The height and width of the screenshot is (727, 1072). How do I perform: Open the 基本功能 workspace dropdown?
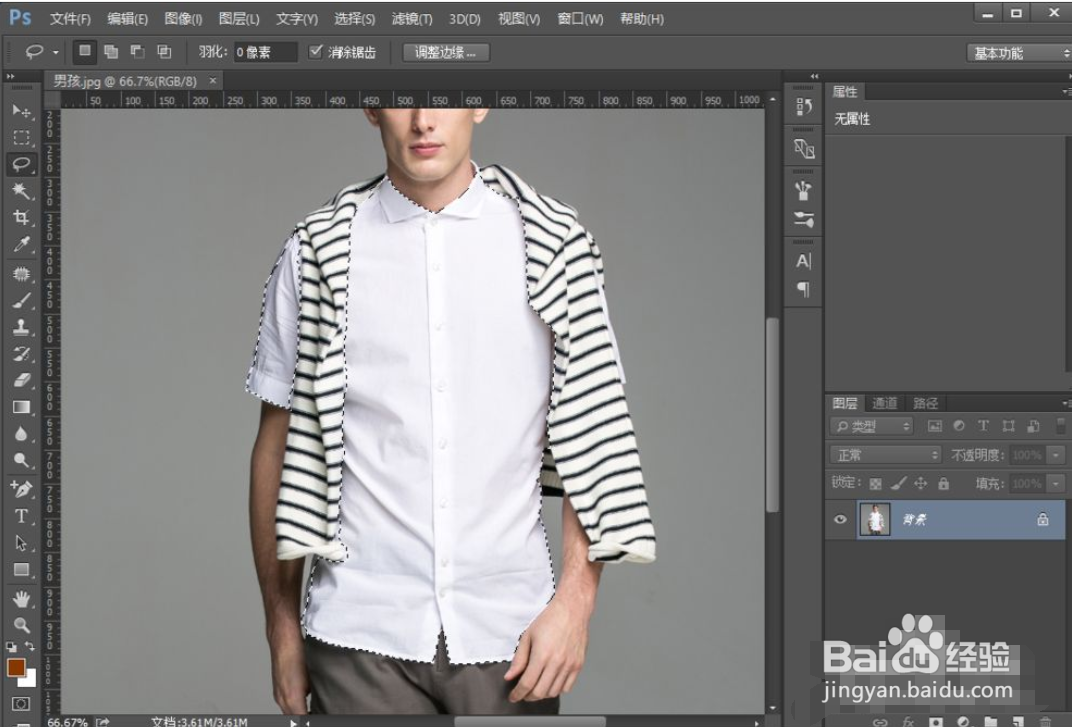(x=1019, y=53)
